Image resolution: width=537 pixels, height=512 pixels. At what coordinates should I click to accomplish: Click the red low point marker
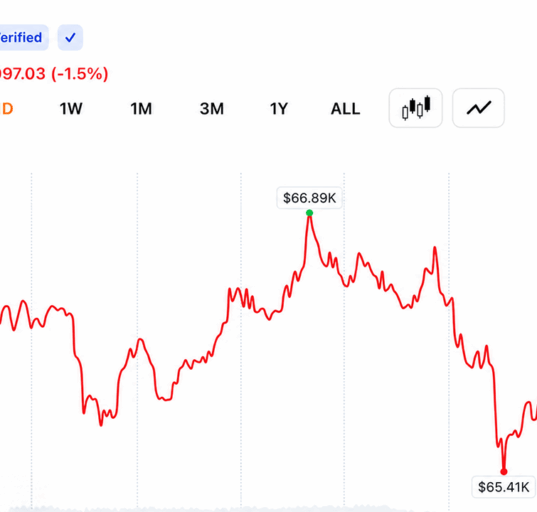click(503, 472)
